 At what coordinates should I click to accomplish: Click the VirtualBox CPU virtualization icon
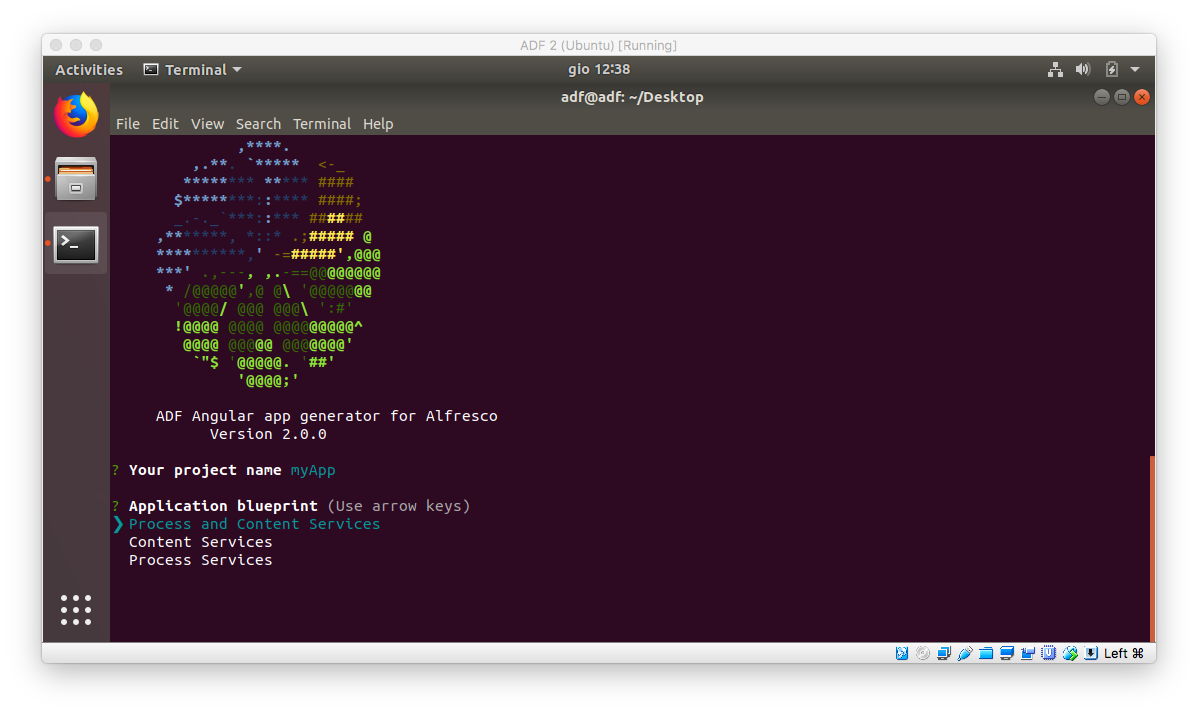(x=1049, y=653)
